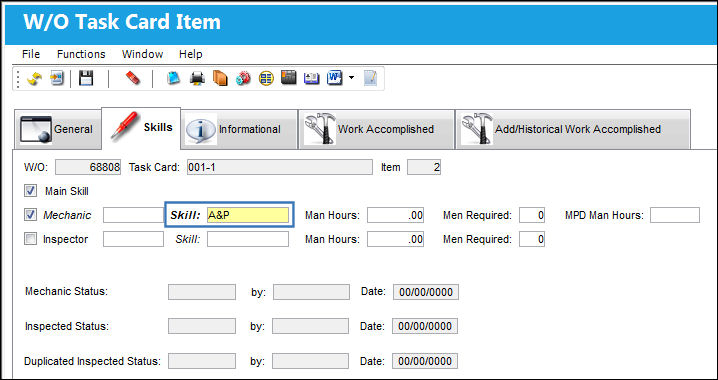Uncheck the Main Skill checkbox
Screen dimensions: 718x380
31,191
